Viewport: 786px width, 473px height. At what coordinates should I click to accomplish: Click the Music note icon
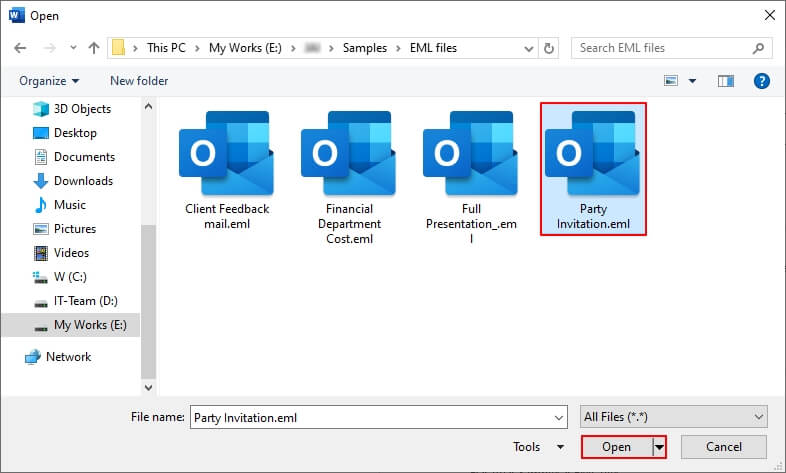pos(41,205)
